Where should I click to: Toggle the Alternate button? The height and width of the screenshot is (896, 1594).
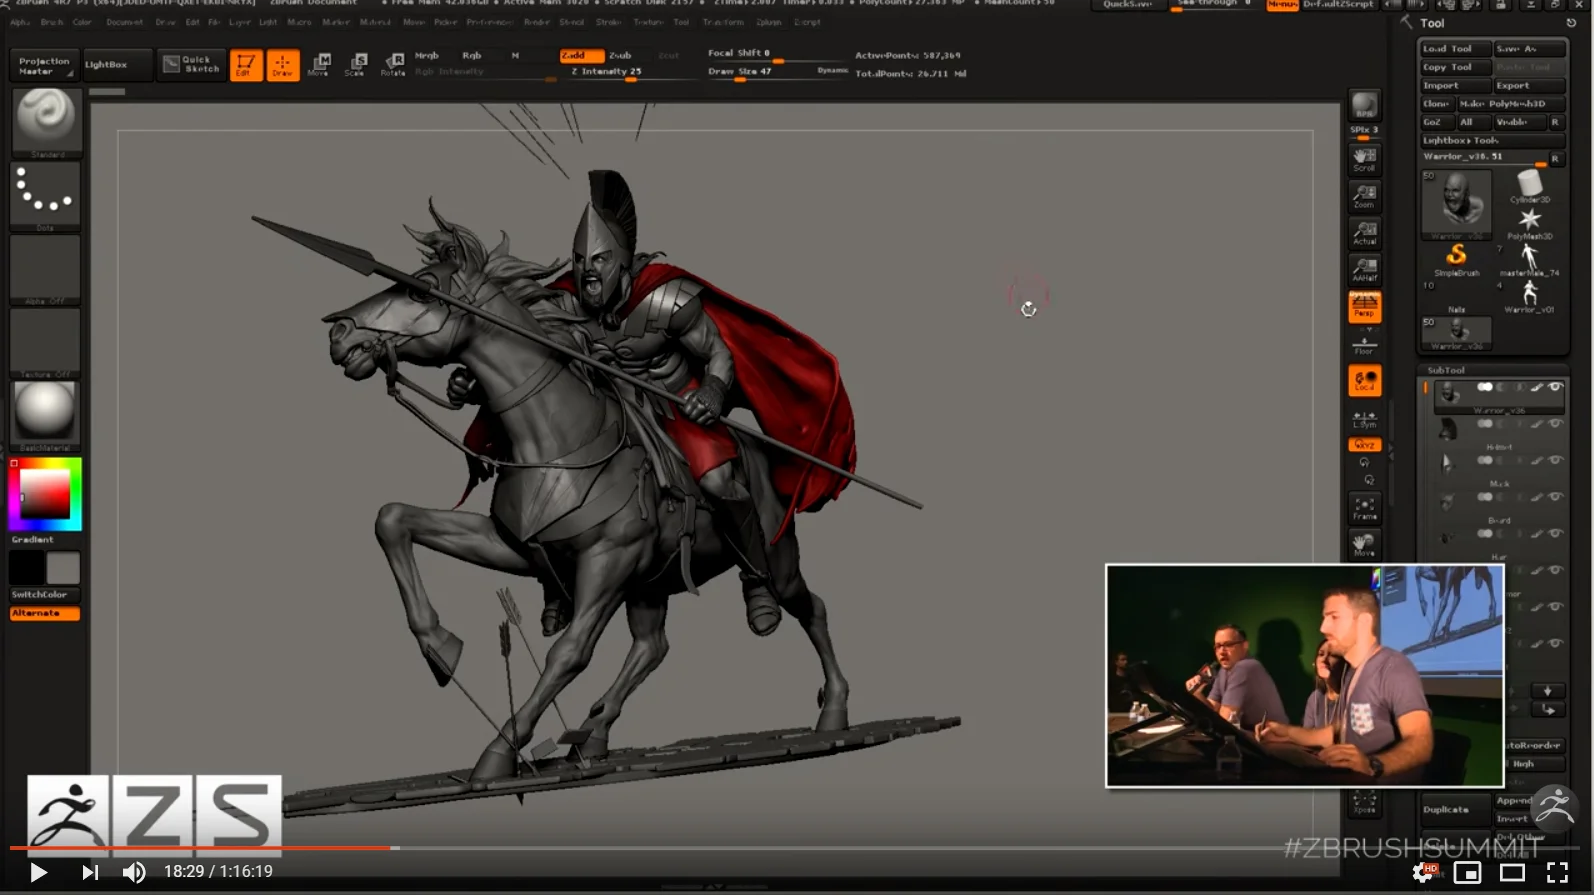(x=45, y=613)
